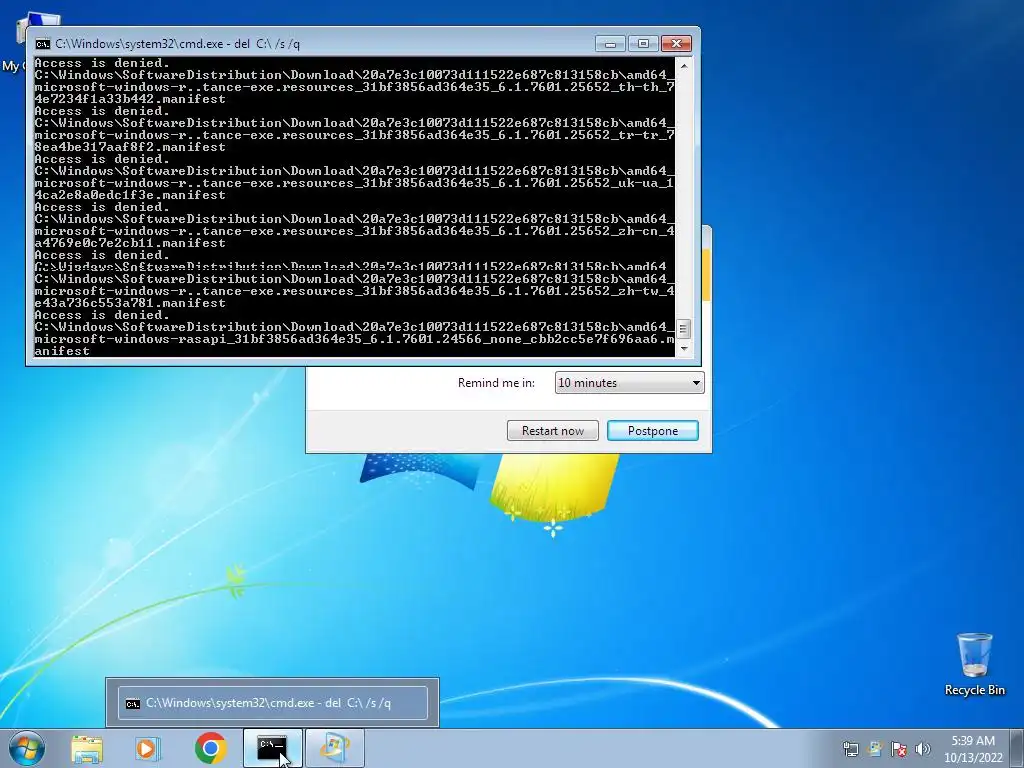Click the 'microsoft-windows-rasapi' line in cmd
Viewport: 1024px width, 768px height.
coord(354,339)
